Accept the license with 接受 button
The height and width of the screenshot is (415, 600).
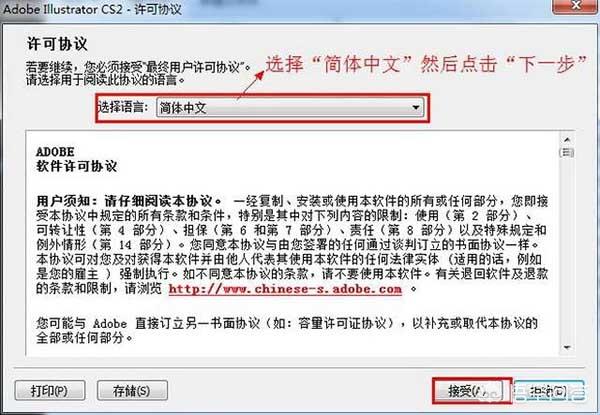click(x=472, y=391)
